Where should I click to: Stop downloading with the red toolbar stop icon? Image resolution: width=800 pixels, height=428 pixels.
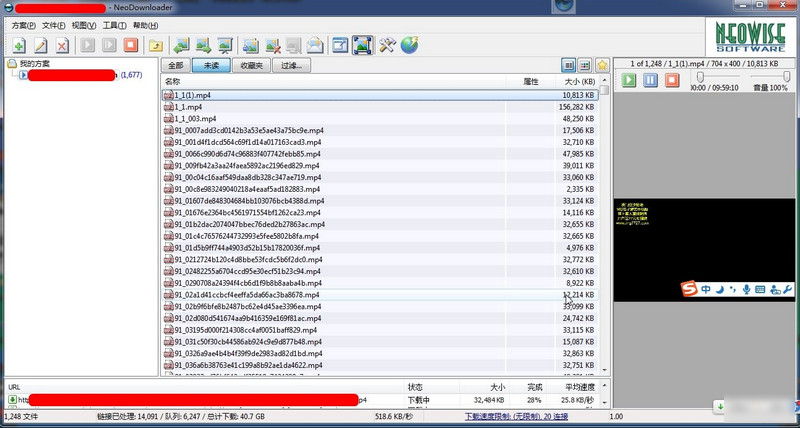[x=131, y=45]
